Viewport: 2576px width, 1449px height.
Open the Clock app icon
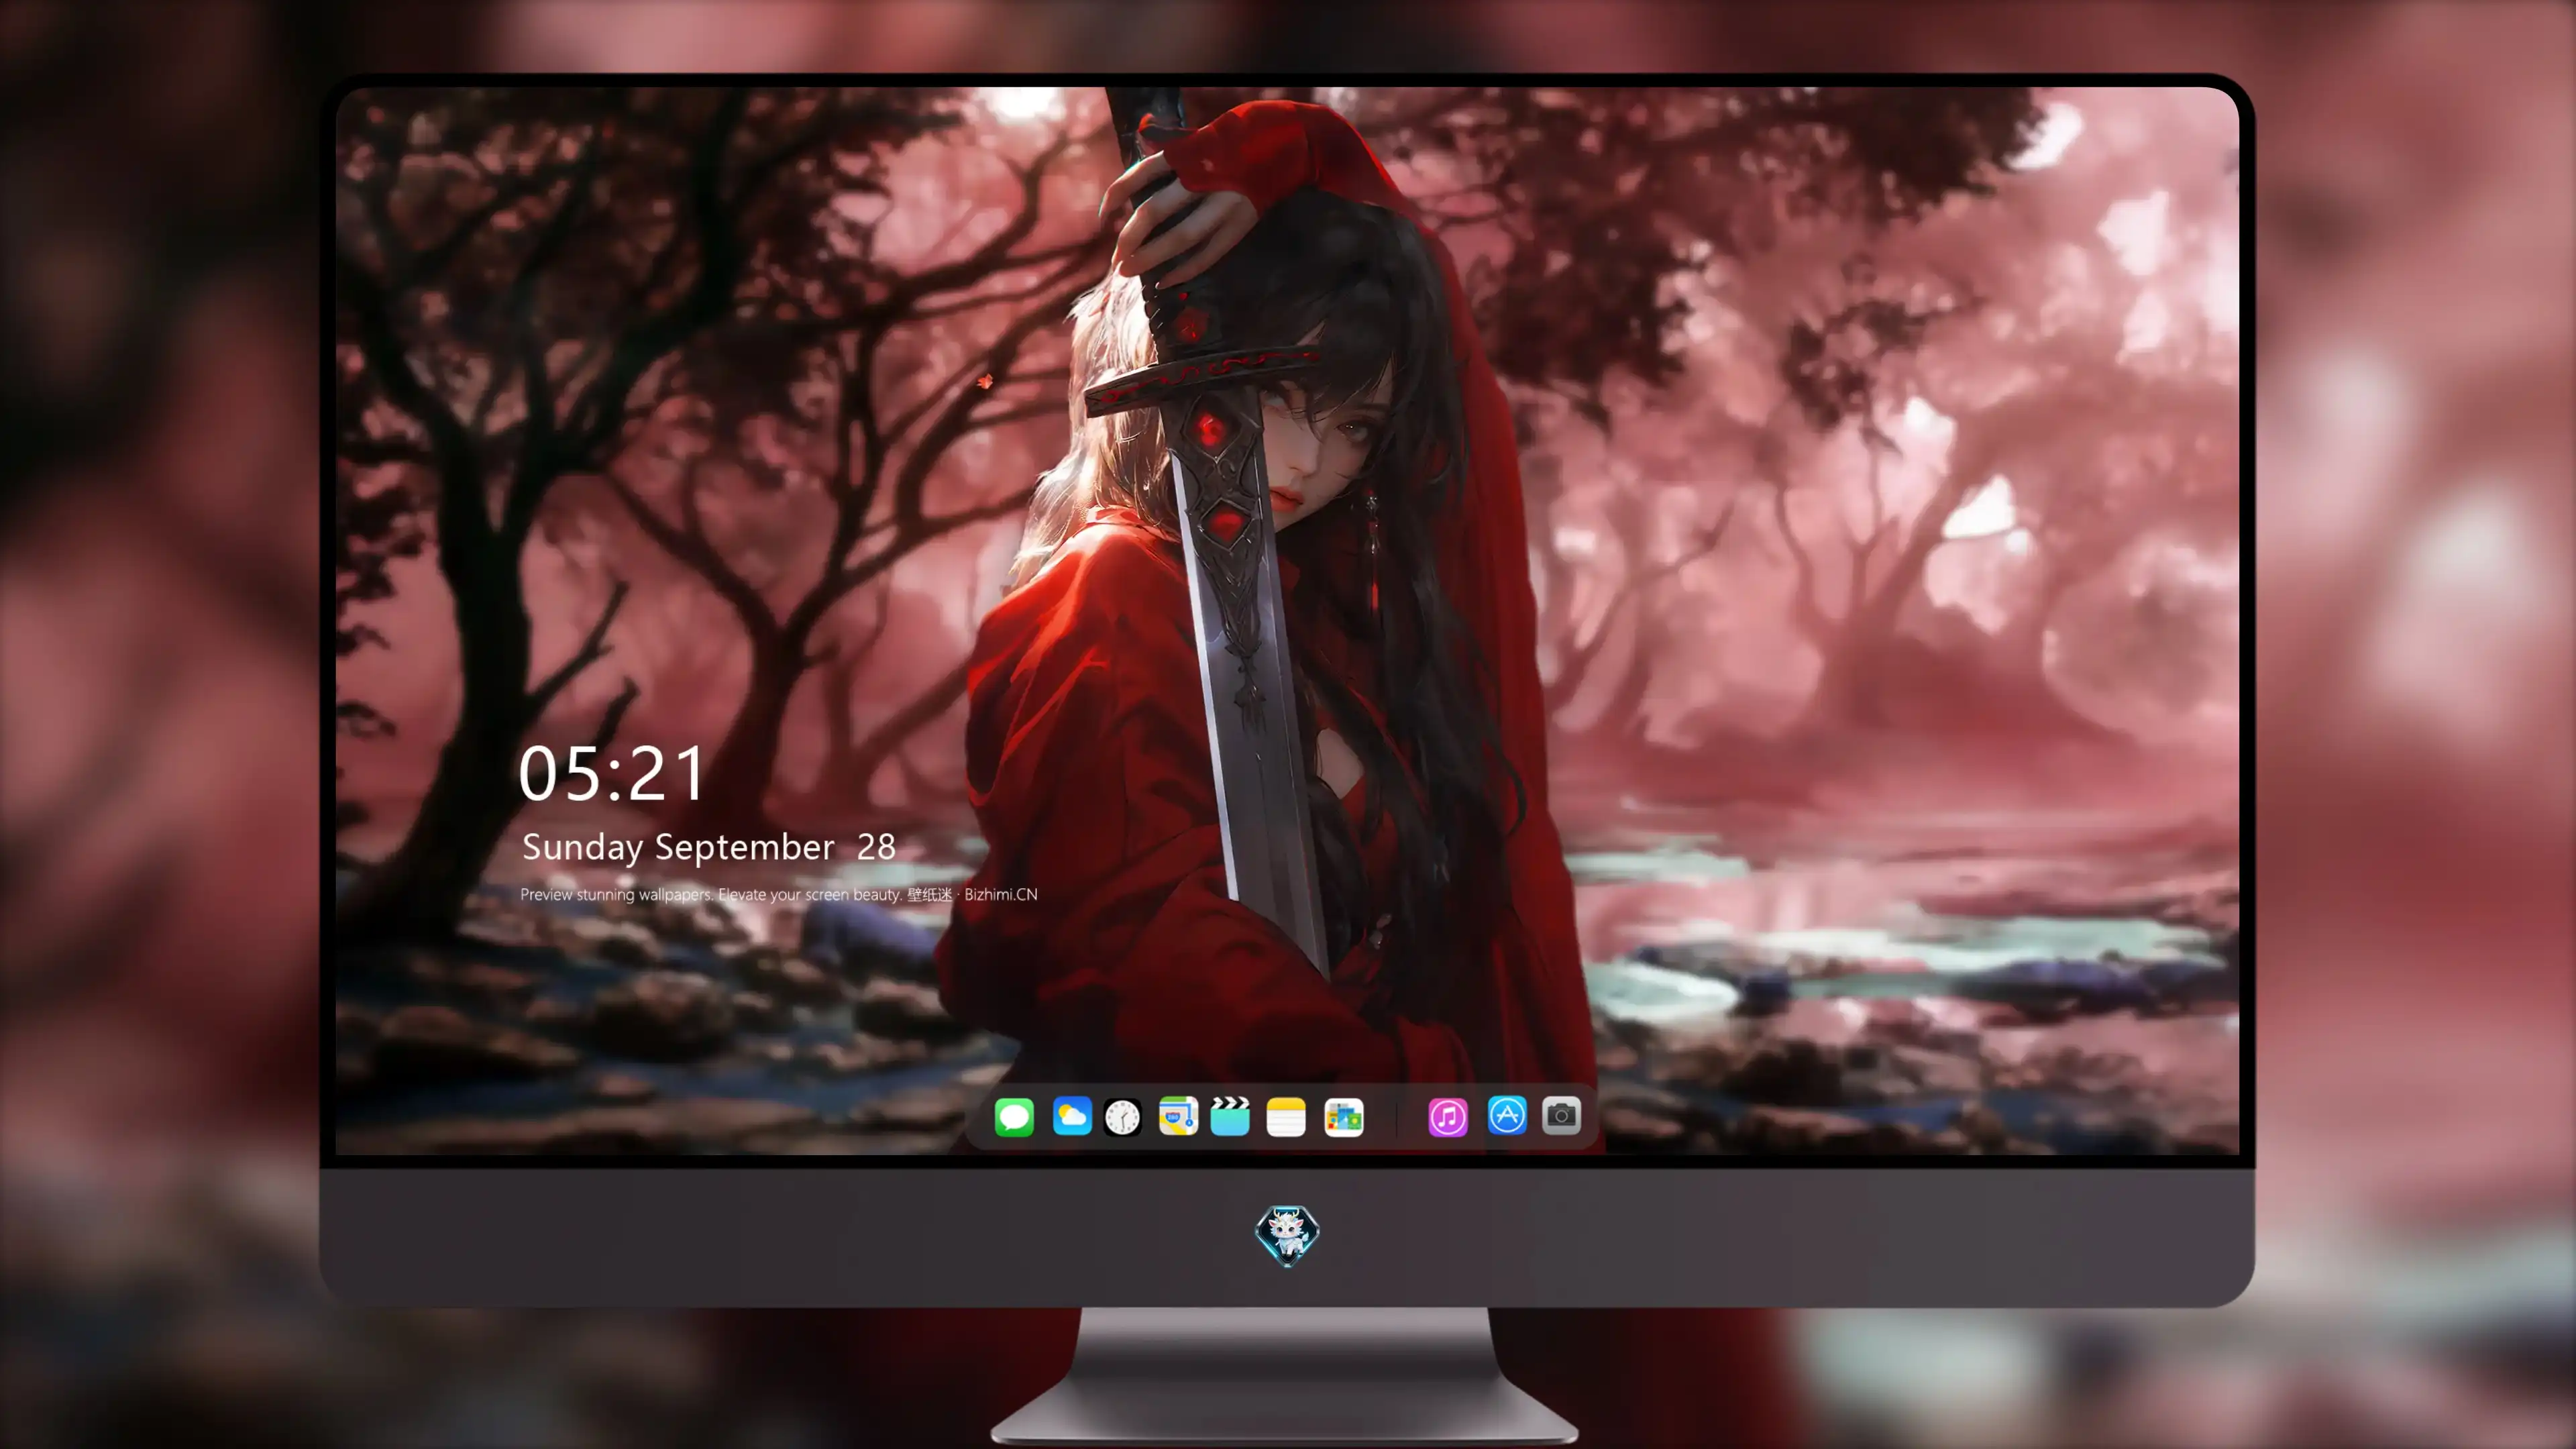point(1122,1117)
